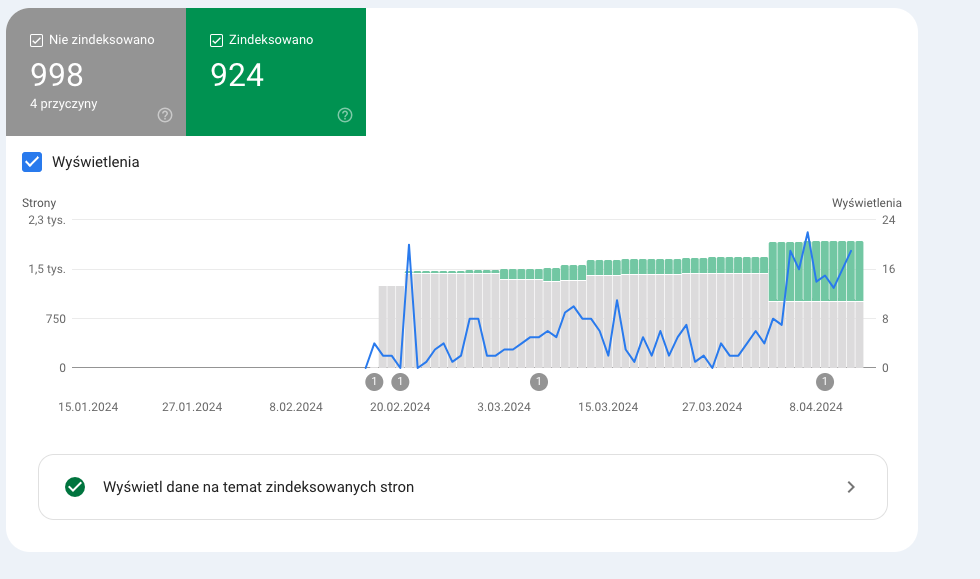This screenshot has width=980, height=579.
Task: Open Wyświetl dane na temat zindeksowanych stron
Action: point(462,487)
